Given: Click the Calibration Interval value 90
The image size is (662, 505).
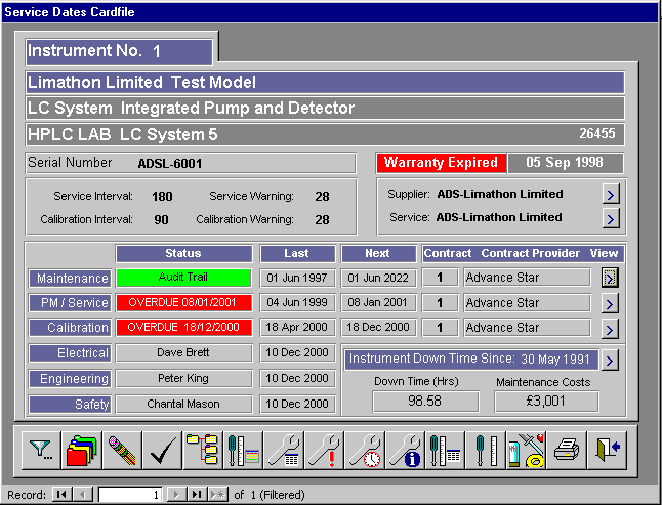Looking at the screenshot, I should point(161,220).
